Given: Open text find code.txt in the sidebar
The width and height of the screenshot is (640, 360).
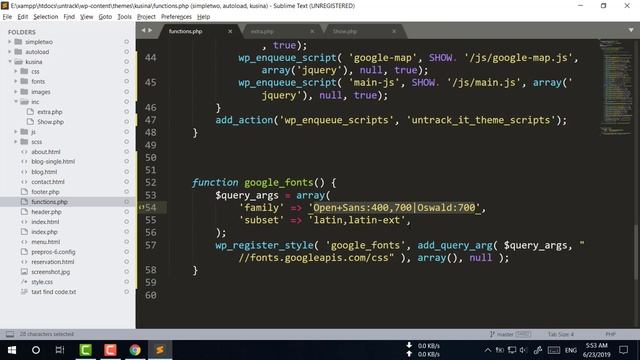Looking at the screenshot, I should pyautogui.click(x=53, y=292).
